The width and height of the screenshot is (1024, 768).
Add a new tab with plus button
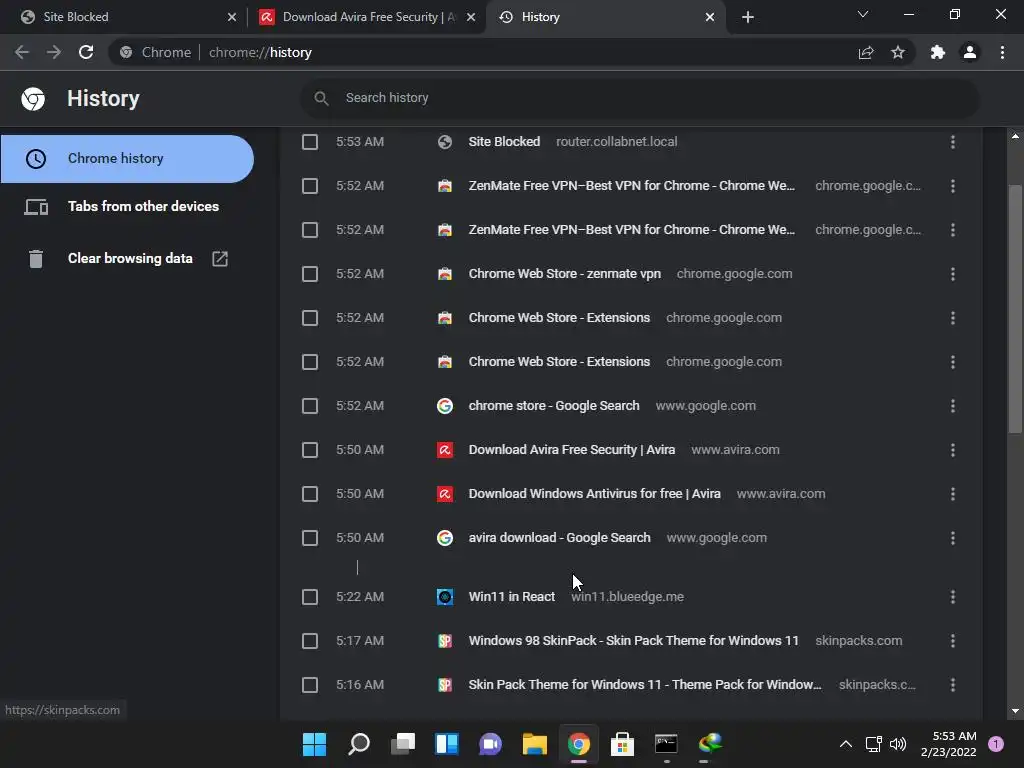(748, 17)
